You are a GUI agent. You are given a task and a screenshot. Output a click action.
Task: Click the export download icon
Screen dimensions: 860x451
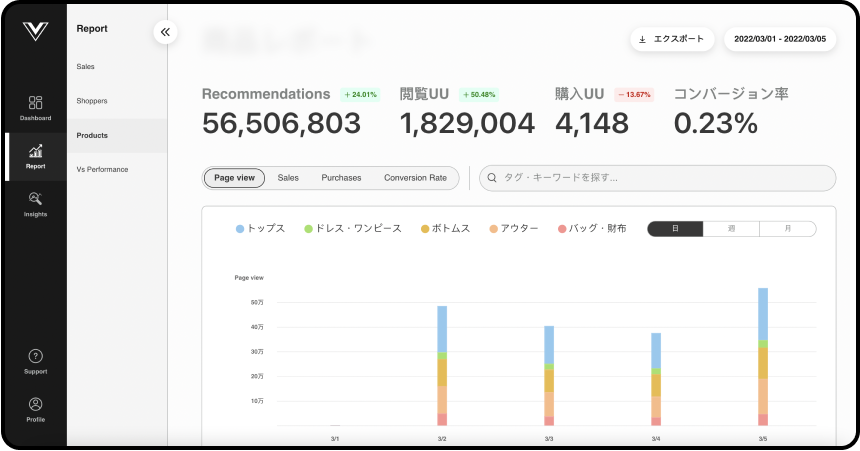coord(642,40)
